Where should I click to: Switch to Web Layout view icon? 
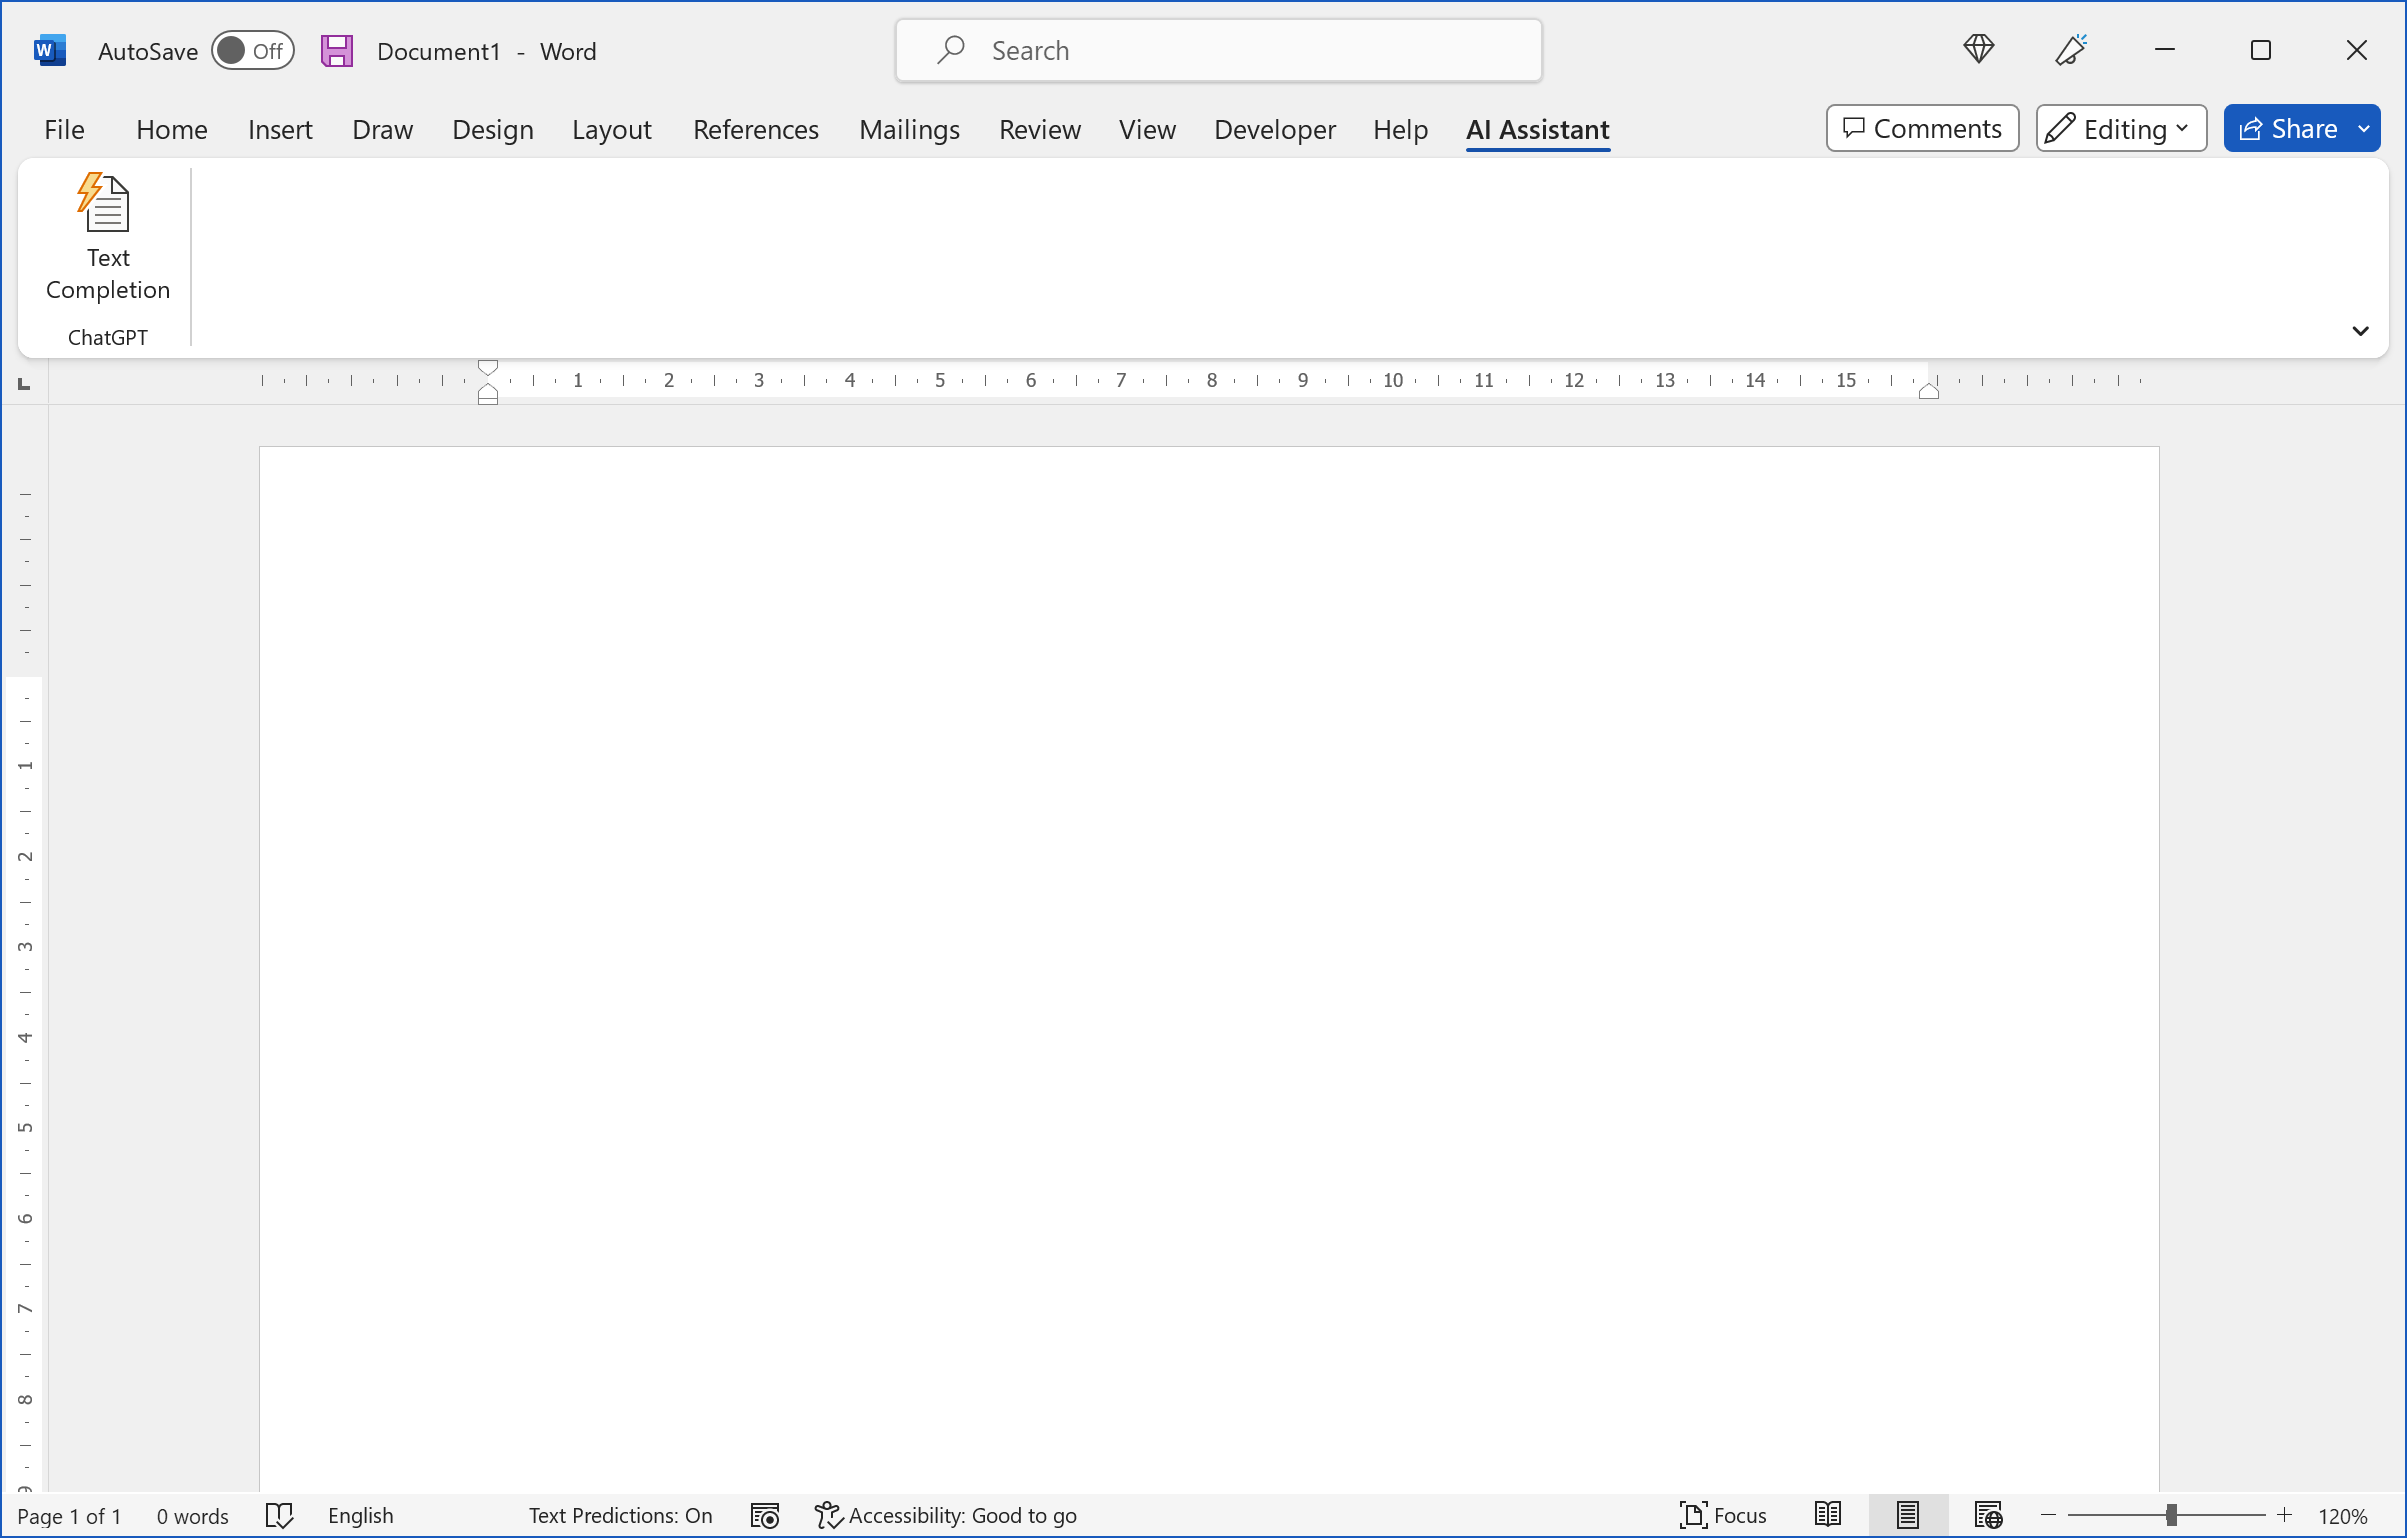[x=1987, y=1515]
